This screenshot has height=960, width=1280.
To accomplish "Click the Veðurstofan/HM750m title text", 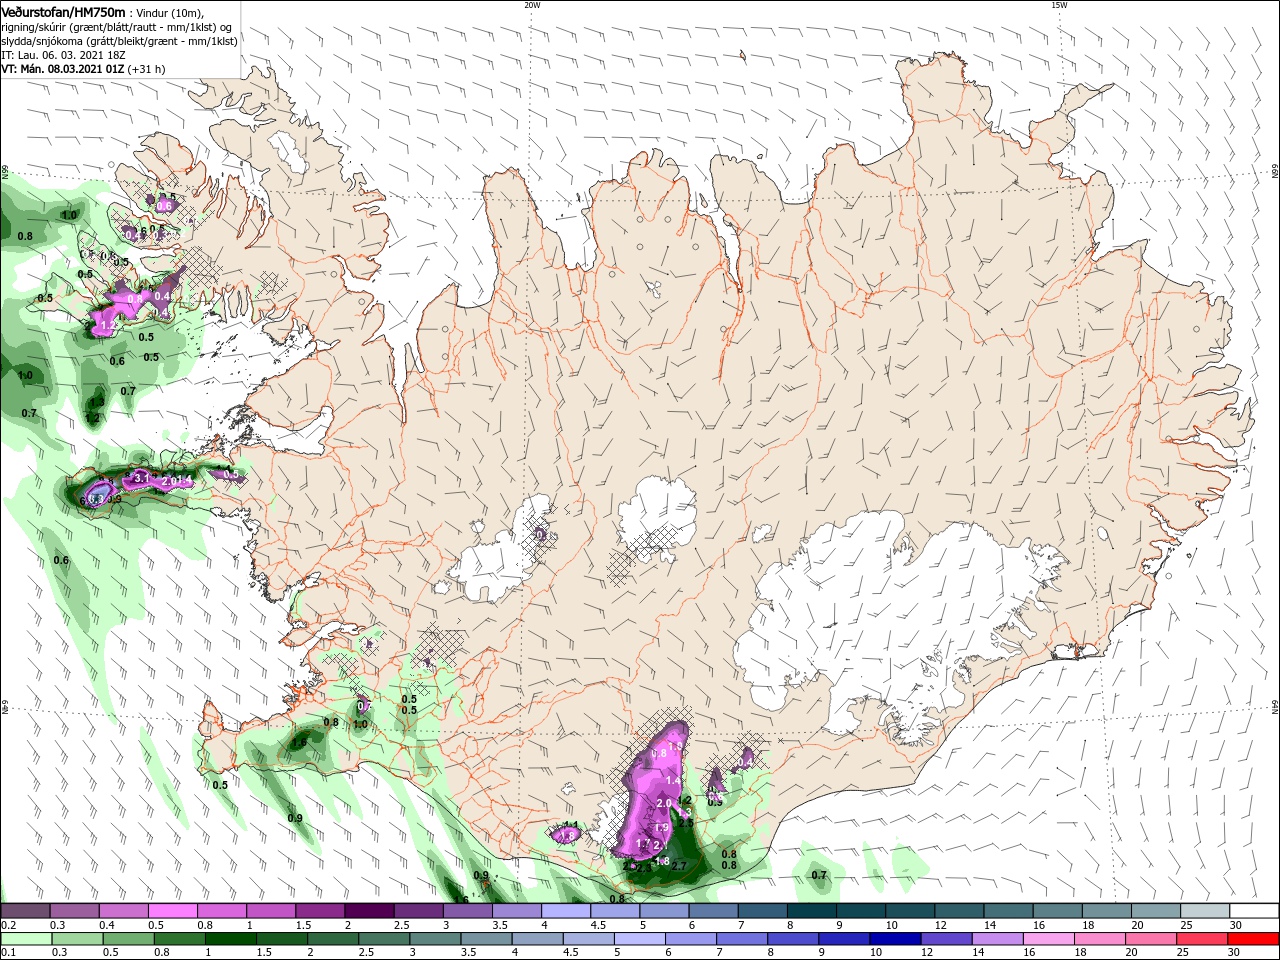I will pos(63,11).
